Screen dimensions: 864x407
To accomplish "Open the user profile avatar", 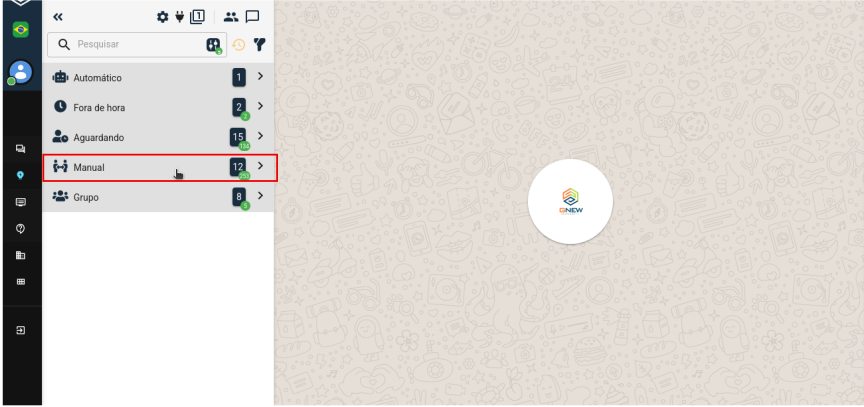I will click(21, 72).
